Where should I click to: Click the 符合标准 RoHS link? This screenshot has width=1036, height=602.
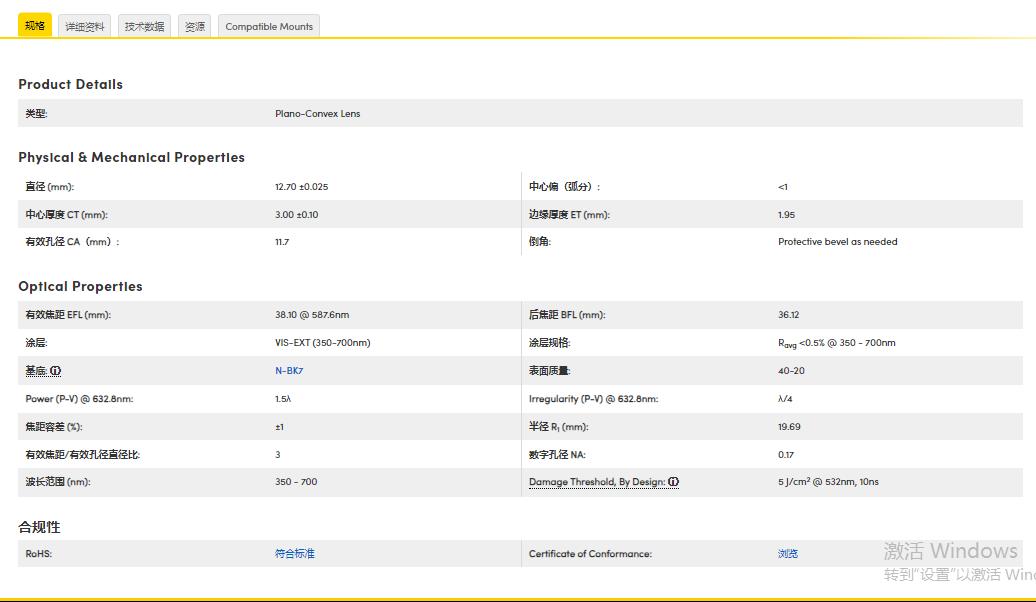(295, 554)
